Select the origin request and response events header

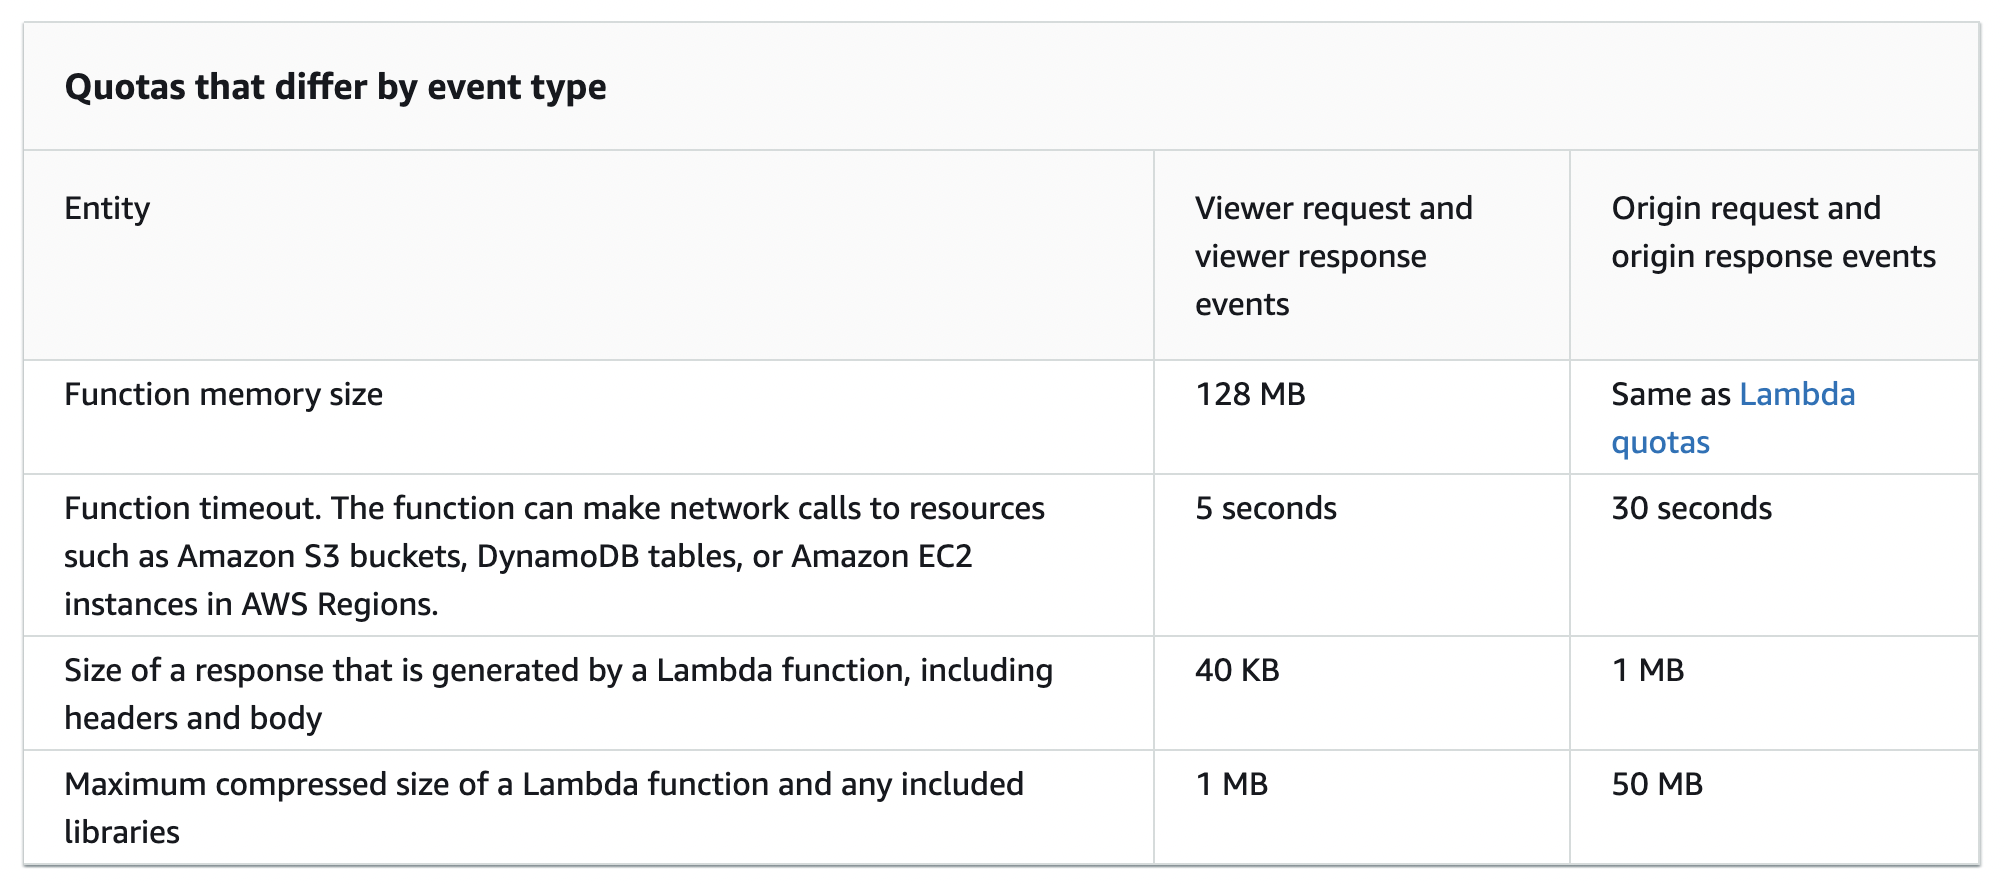click(1772, 232)
